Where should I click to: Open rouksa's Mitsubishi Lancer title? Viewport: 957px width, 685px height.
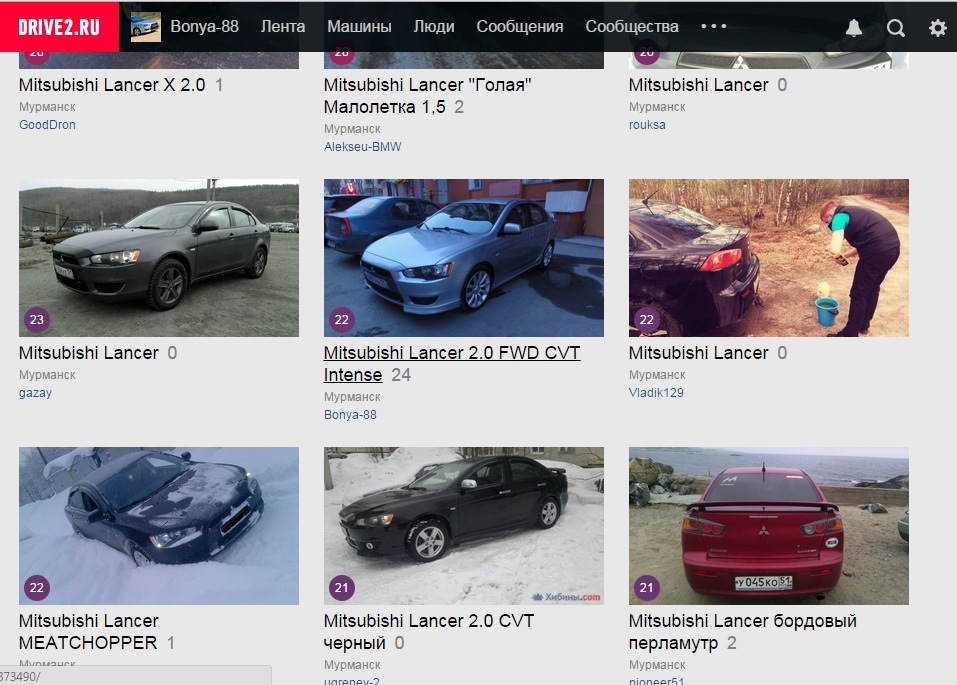pyautogui.click(x=698, y=85)
